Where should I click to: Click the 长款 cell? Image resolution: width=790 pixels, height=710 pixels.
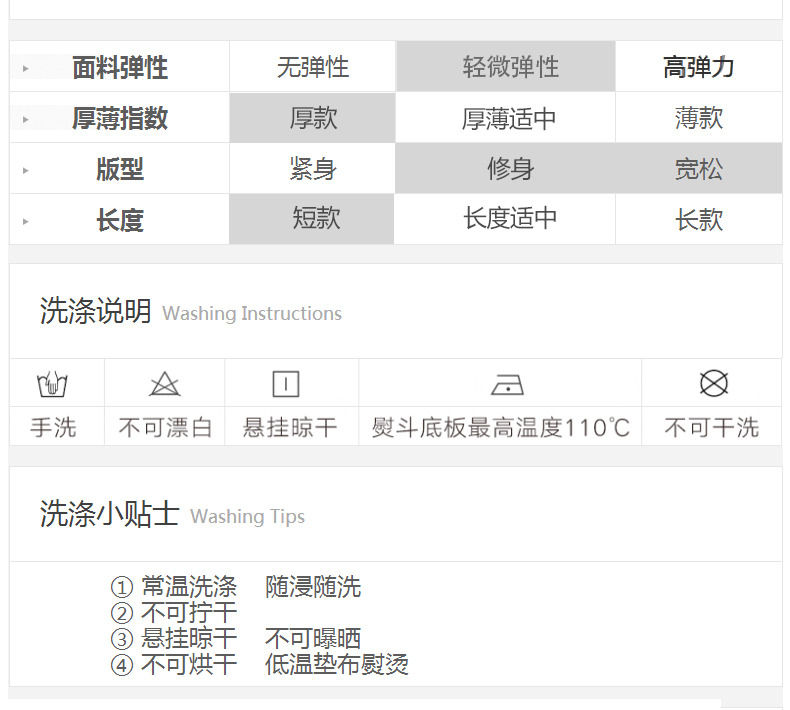[699, 219]
